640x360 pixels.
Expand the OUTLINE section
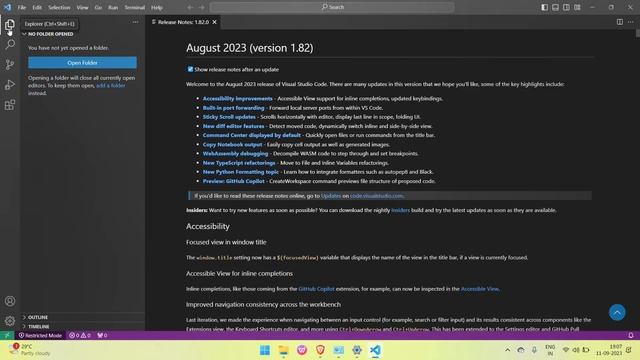35,317
